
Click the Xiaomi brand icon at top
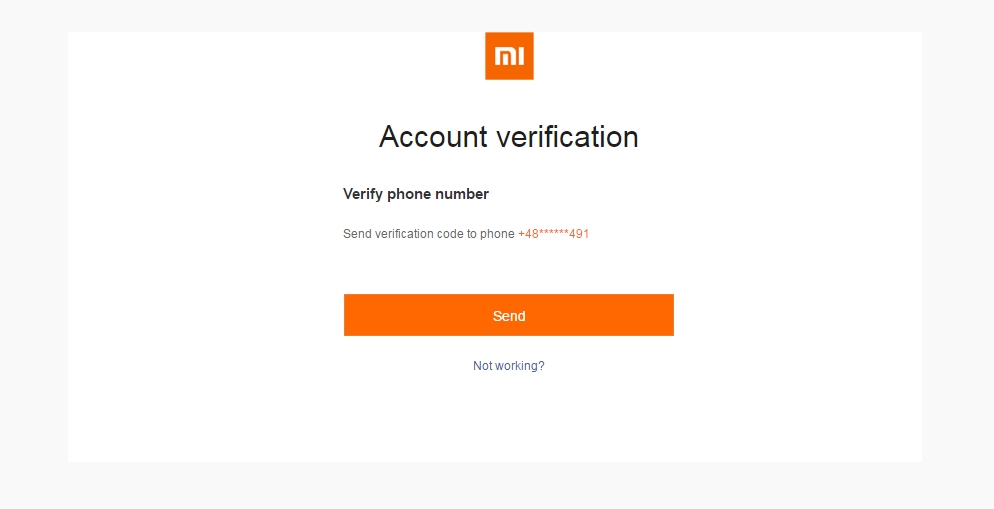pos(509,56)
